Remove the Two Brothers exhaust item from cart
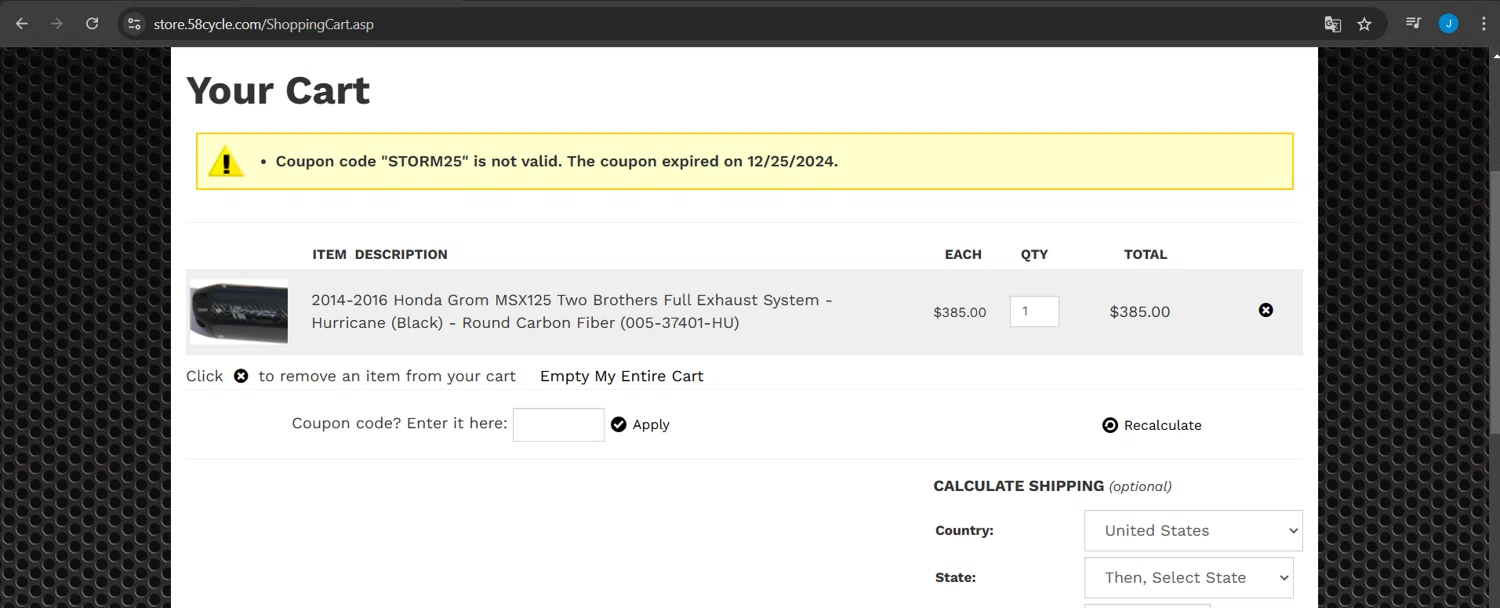The height and width of the screenshot is (608, 1500). click(x=1266, y=310)
